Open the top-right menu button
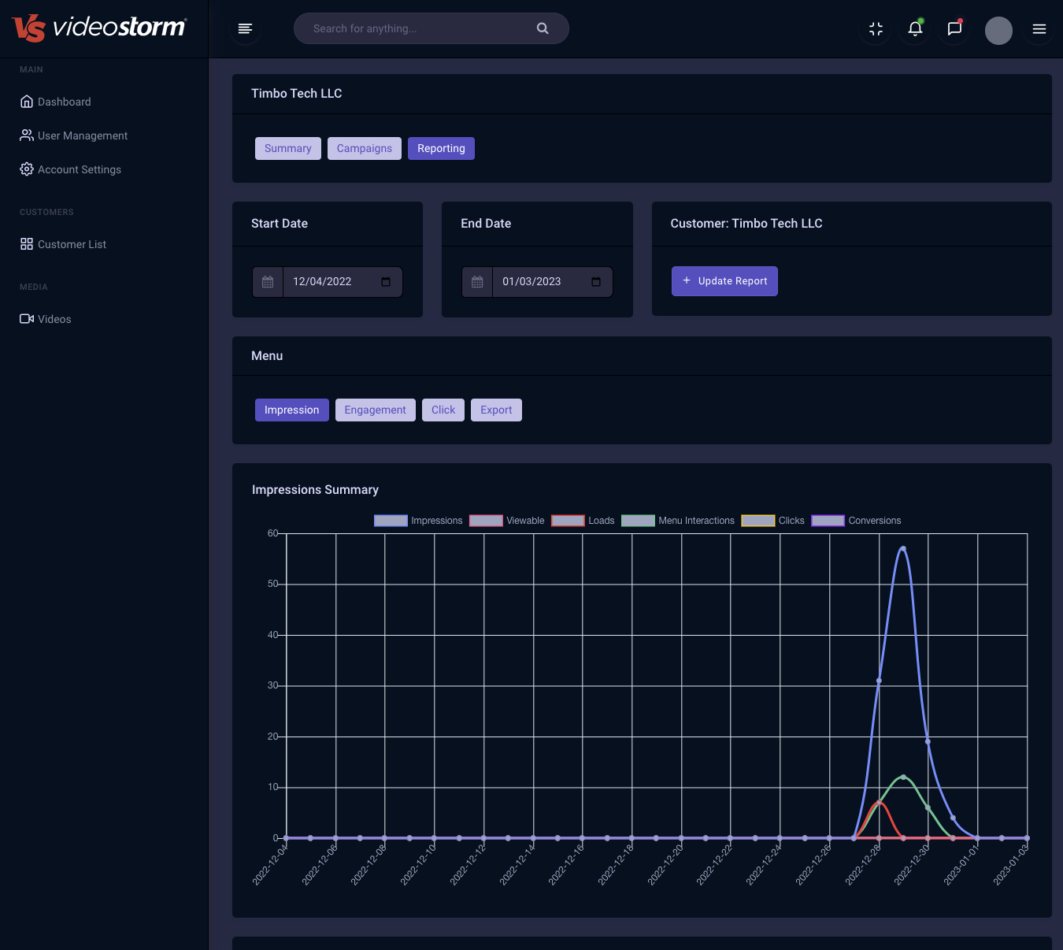This screenshot has height=950, width=1063. (x=1039, y=29)
